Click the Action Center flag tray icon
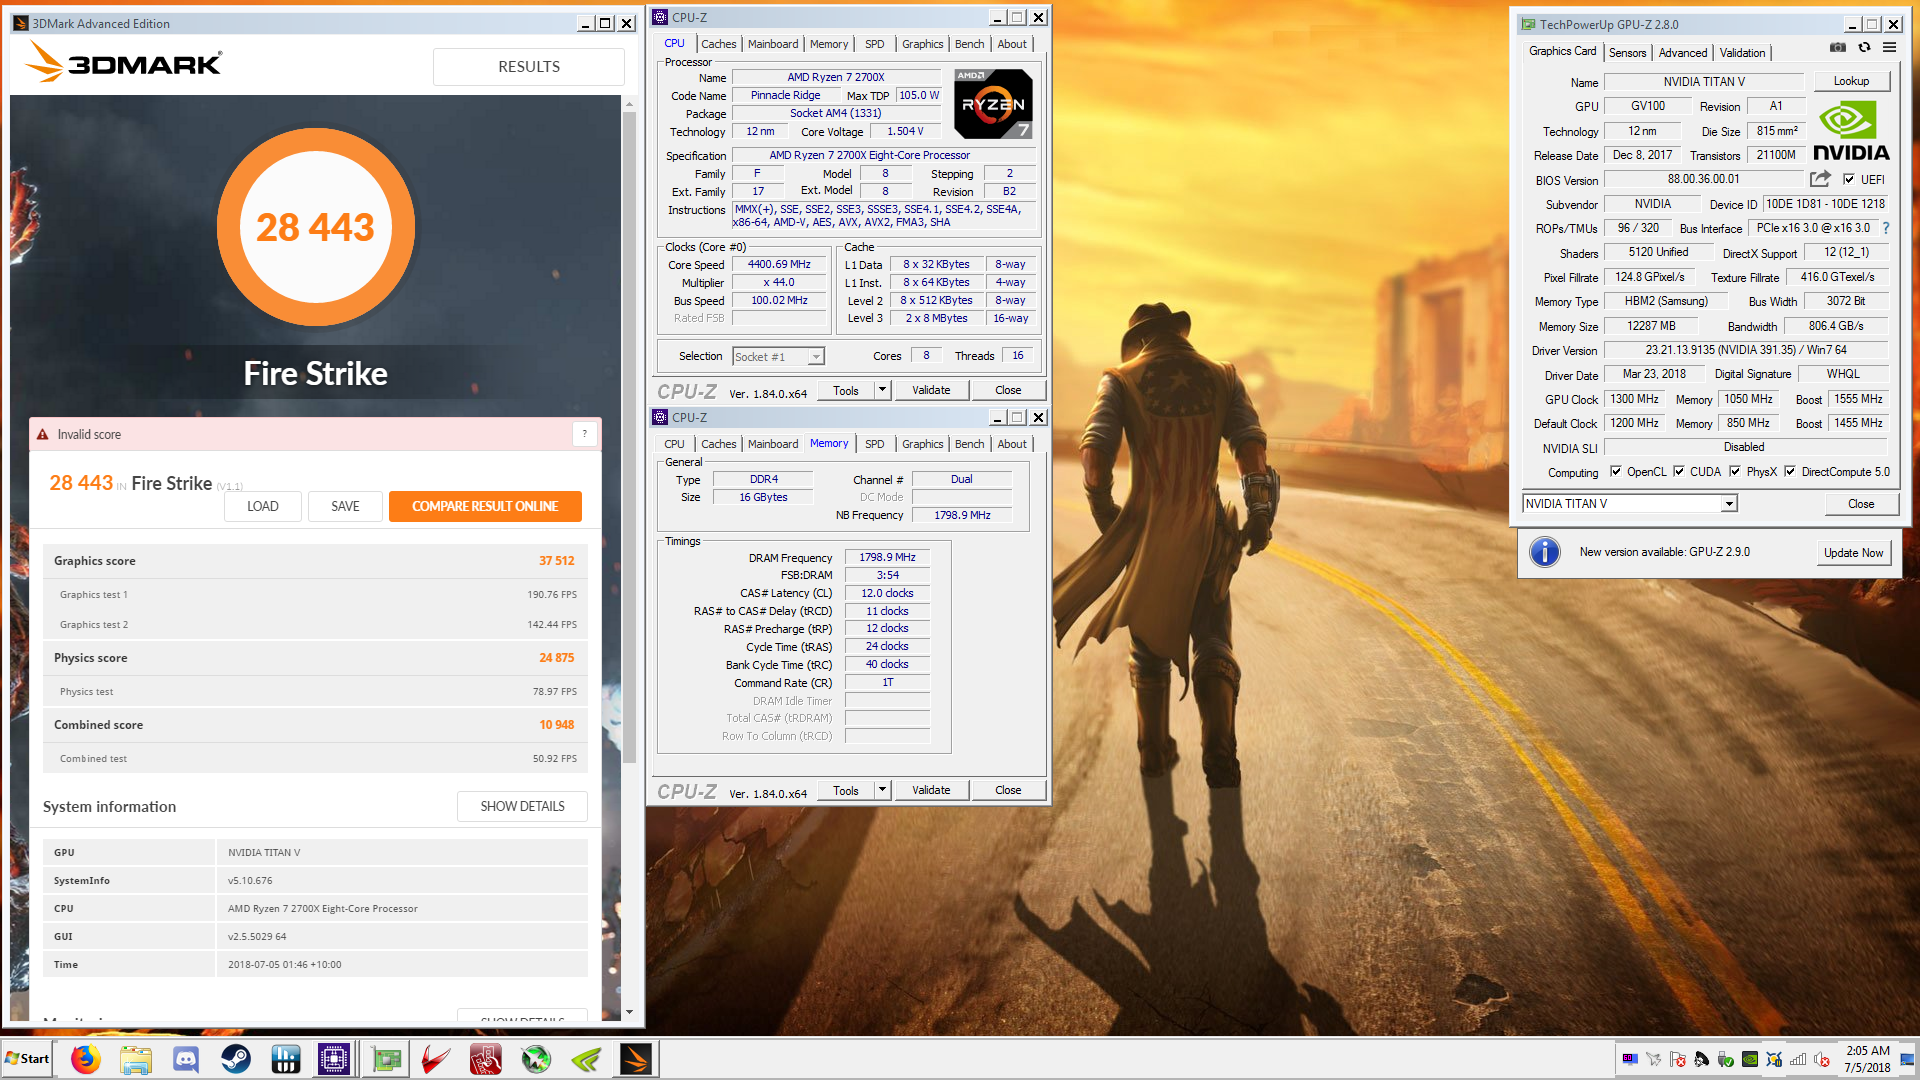 tap(1678, 1059)
